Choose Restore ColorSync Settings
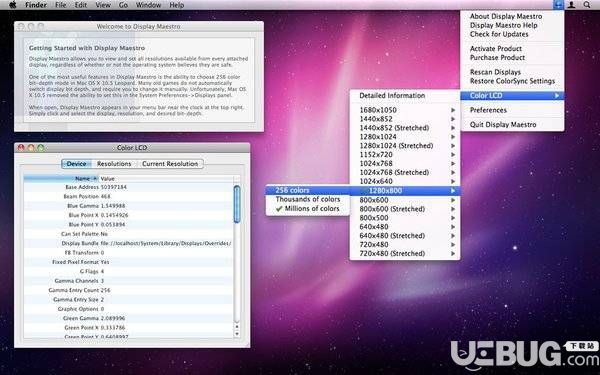Viewport: 600px width, 375px height. 512,81
